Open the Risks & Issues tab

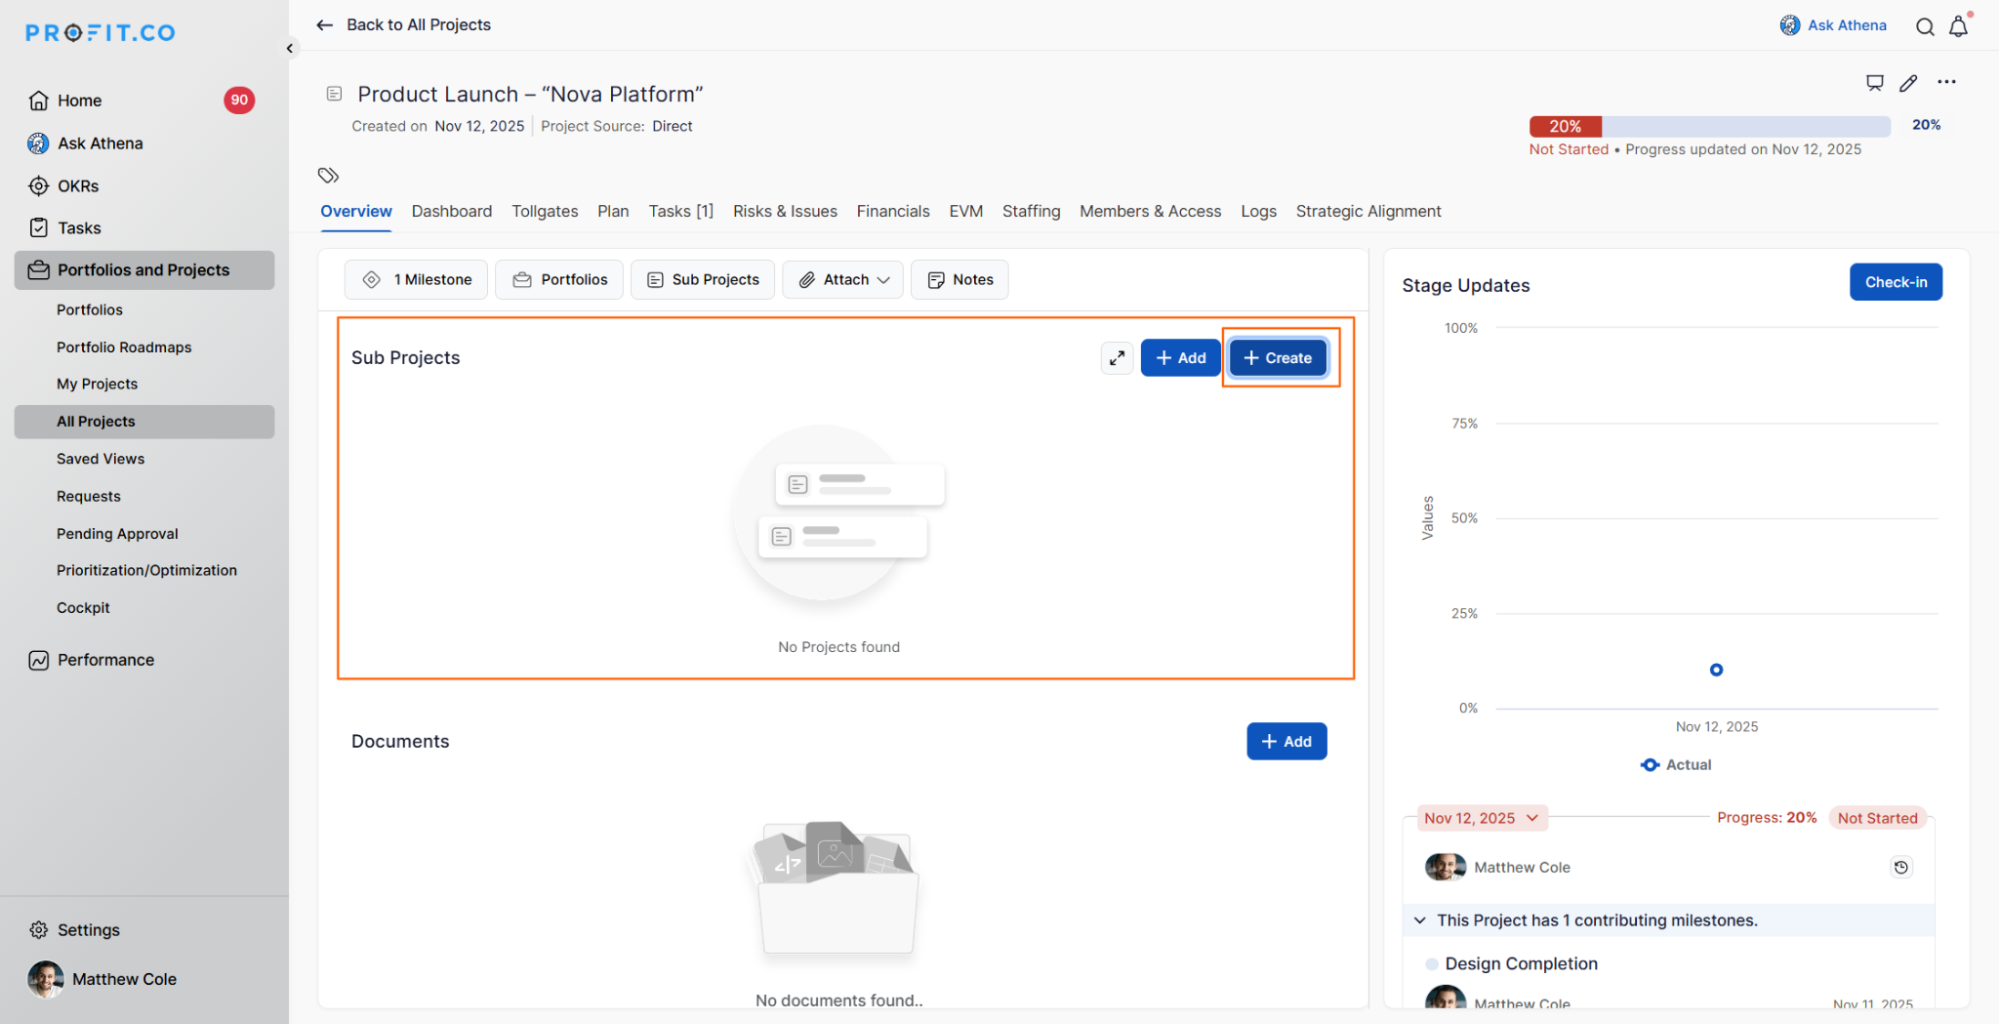[x=784, y=211]
